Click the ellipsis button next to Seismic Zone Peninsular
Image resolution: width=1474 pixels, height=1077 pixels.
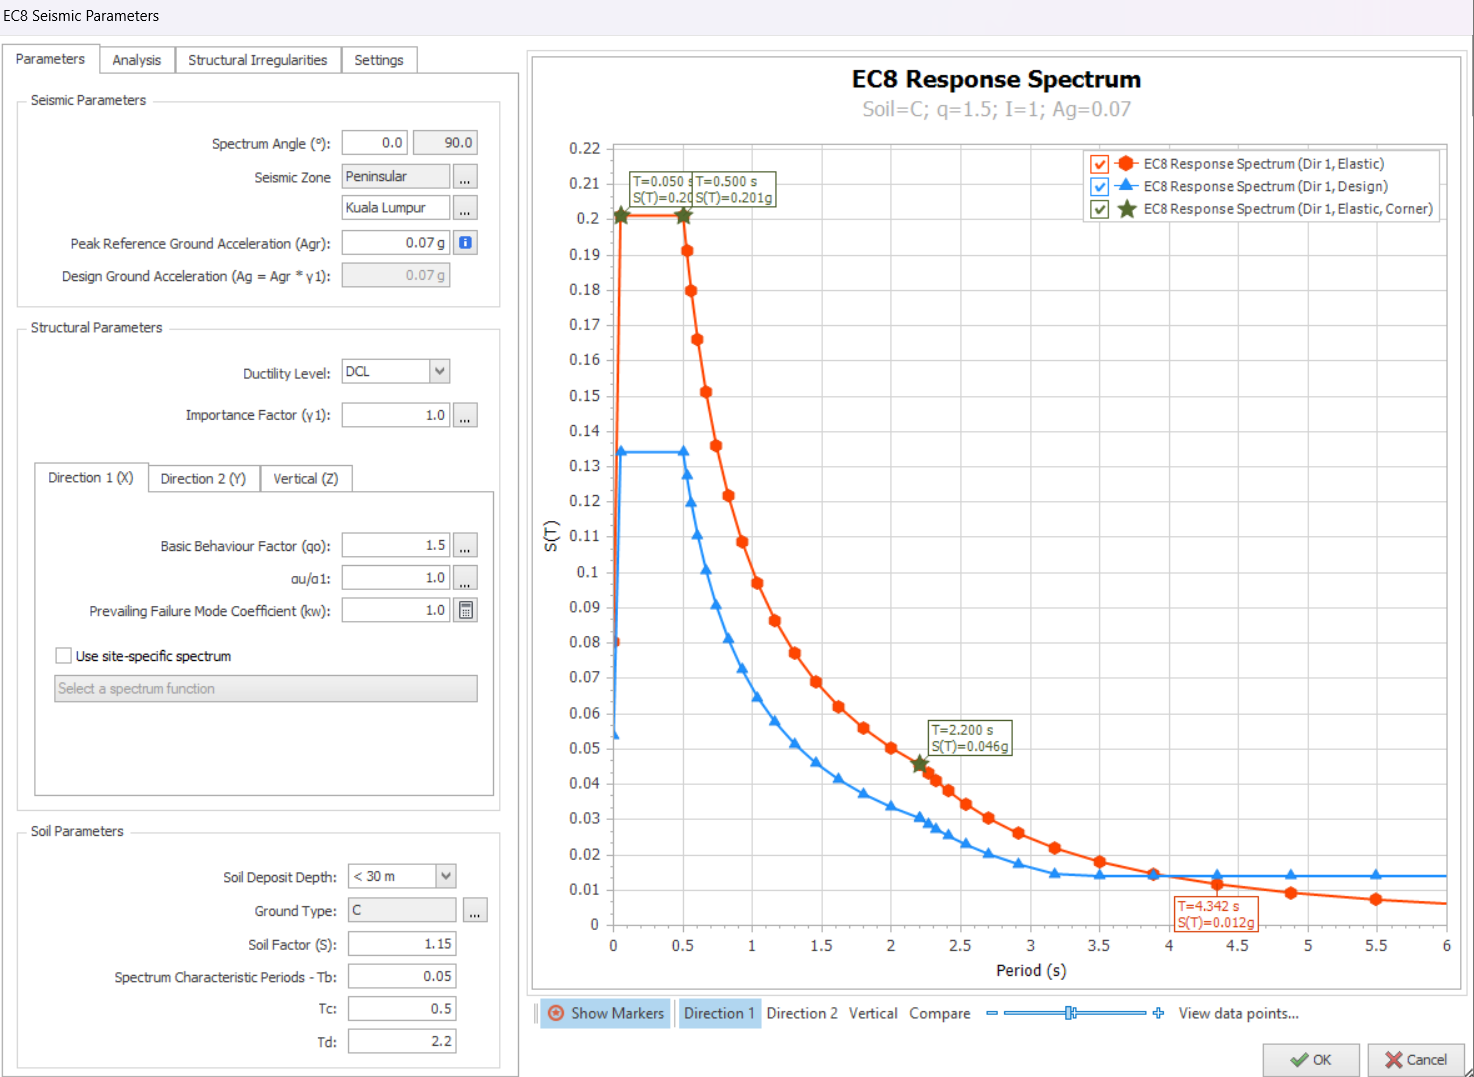465,177
